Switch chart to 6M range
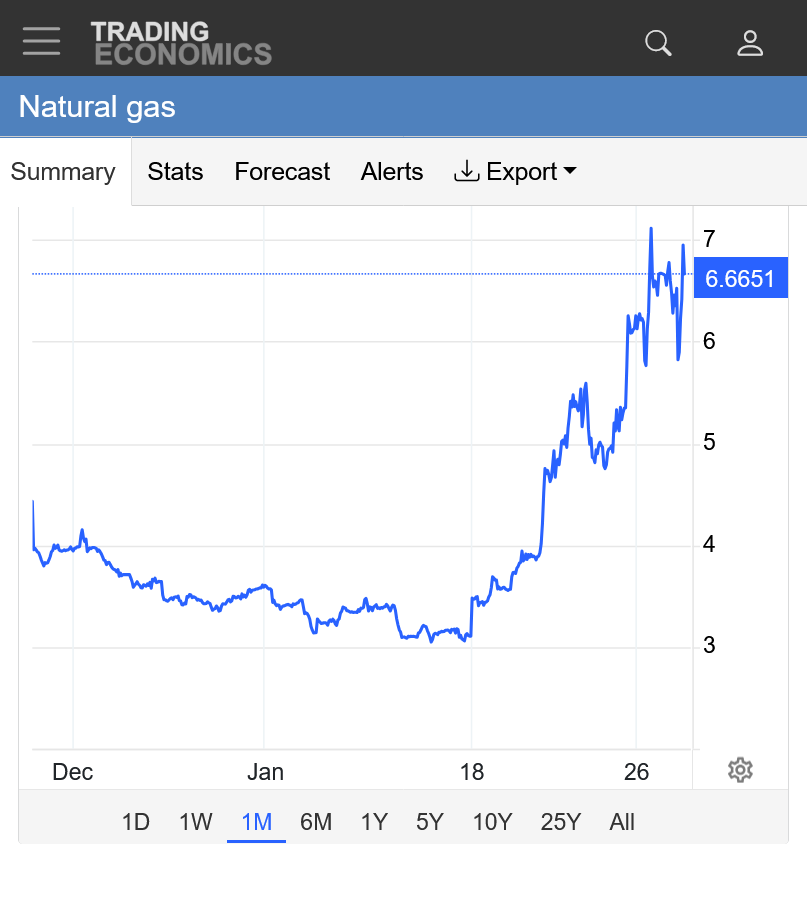This screenshot has height=901, width=807. click(x=316, y=822)
